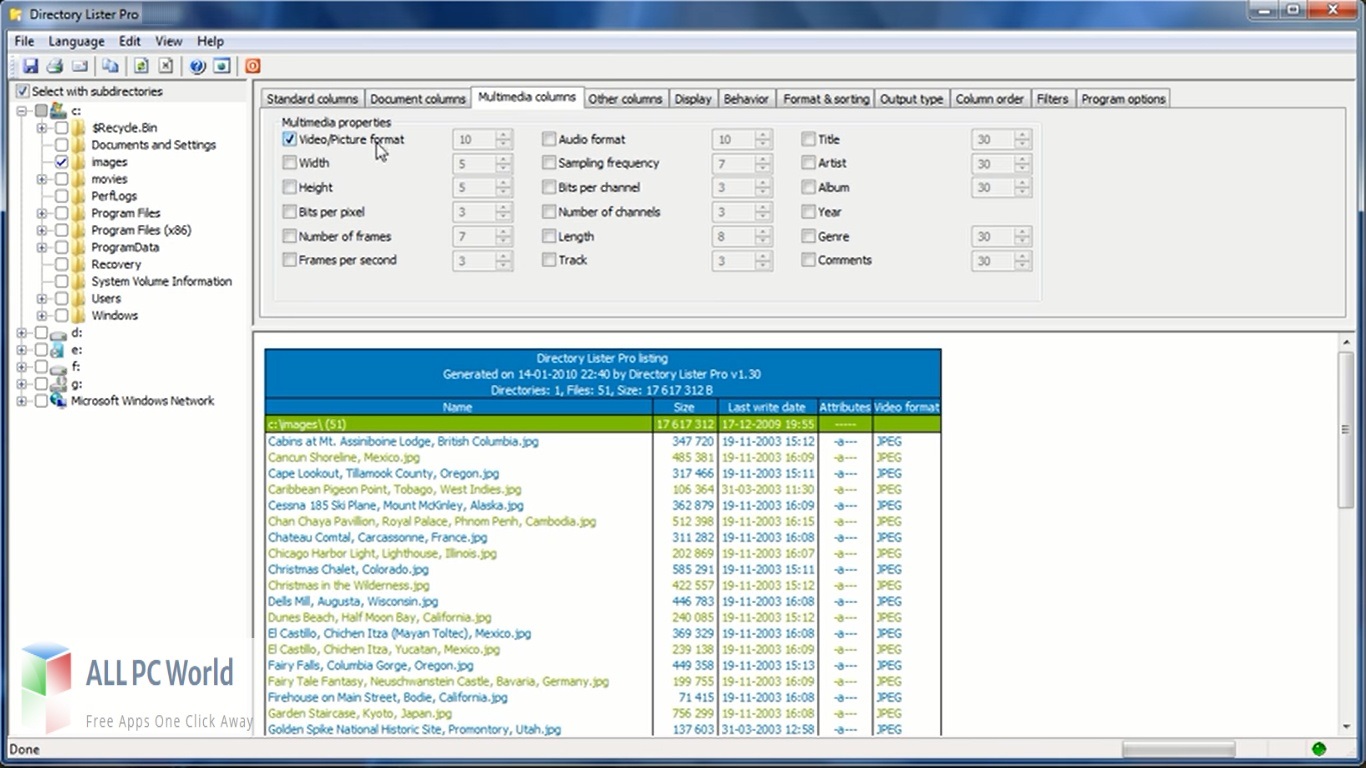
Task: Click the Windows folder icon
Action: point(78,315)
